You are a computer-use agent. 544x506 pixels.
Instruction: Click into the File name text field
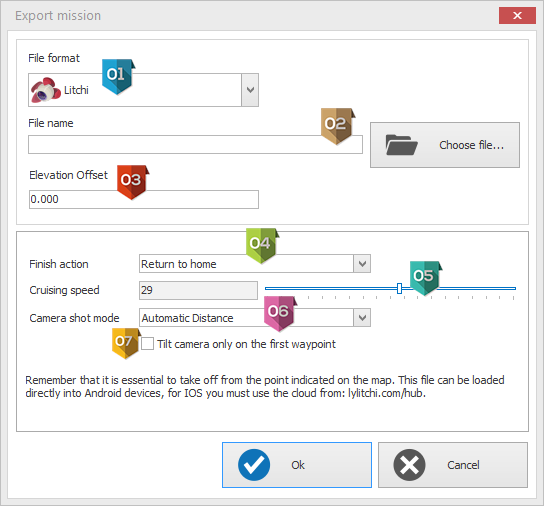tap(195, 144)
